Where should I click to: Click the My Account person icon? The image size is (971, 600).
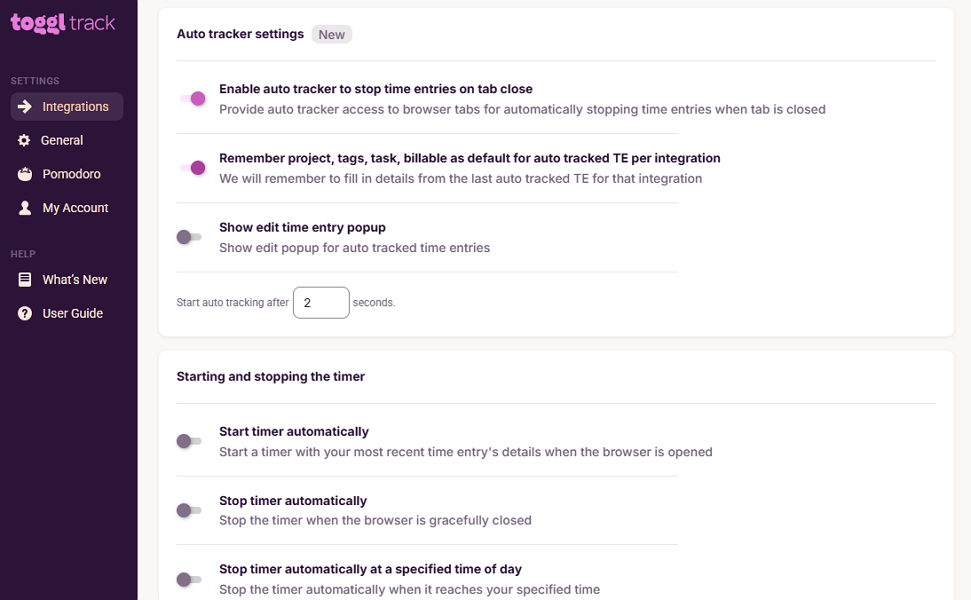pos(25,208)
